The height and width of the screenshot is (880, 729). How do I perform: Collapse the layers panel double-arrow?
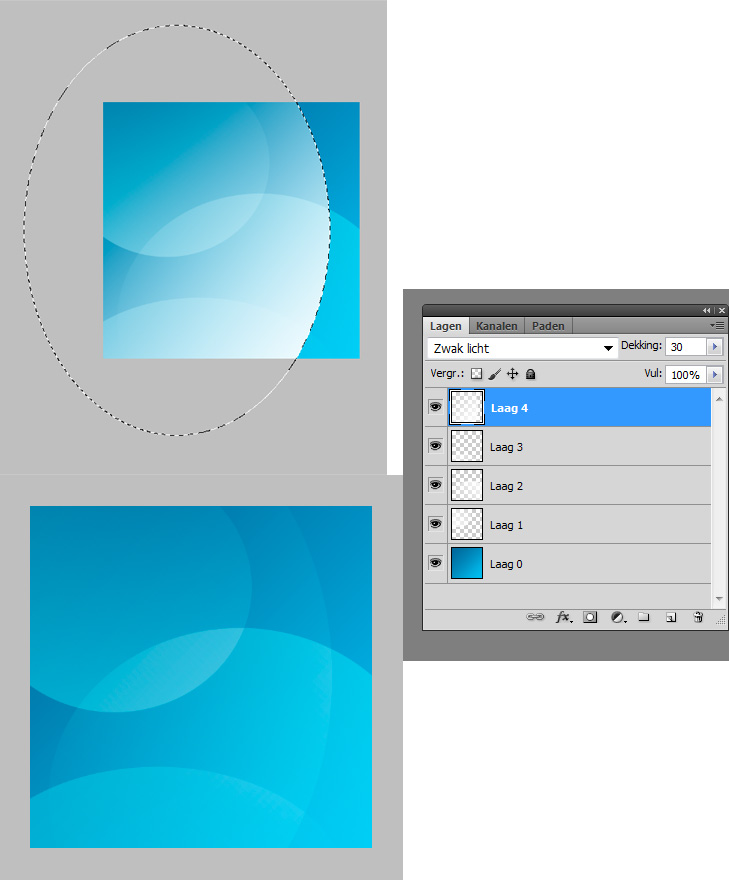point(707,310)
